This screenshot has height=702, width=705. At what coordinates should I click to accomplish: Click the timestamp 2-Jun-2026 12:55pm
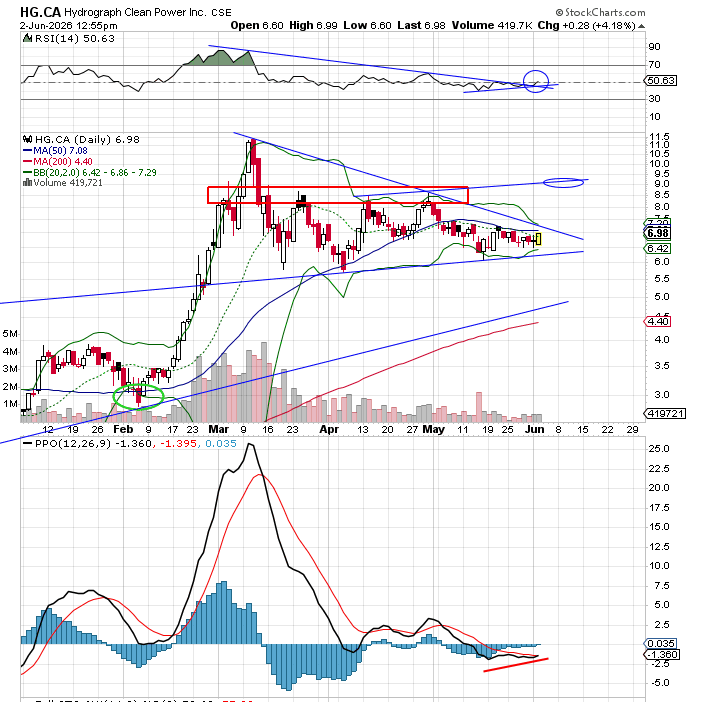point(68,26)
